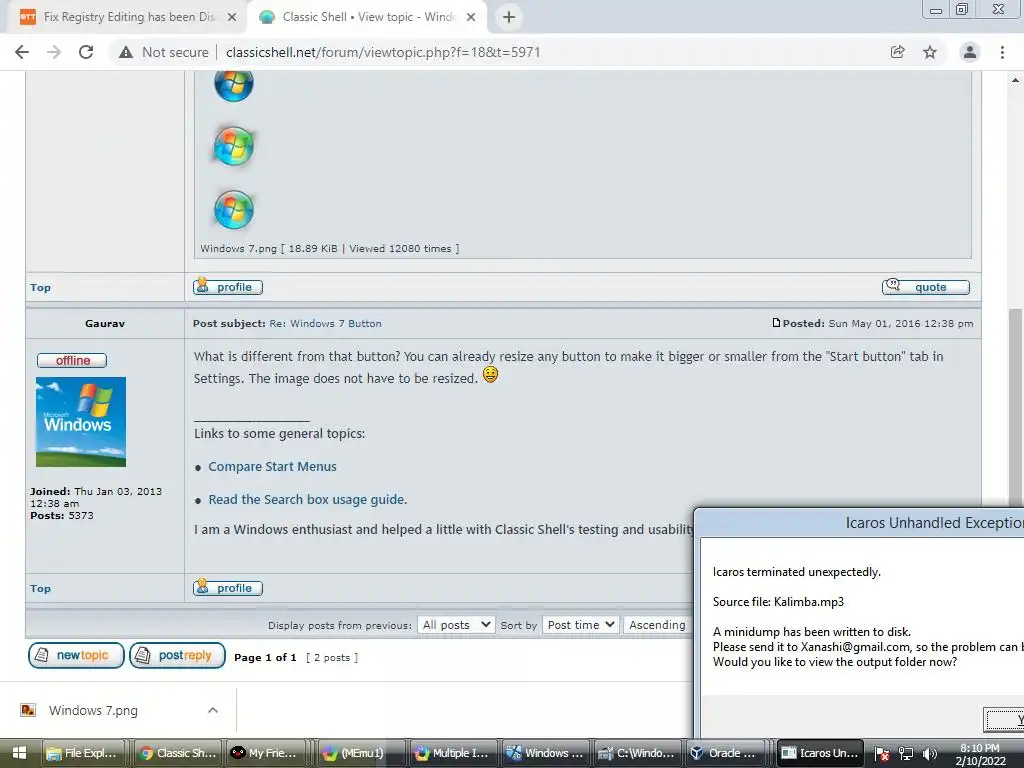
Task: Quote the first post
Action: [x=925, y=287]
